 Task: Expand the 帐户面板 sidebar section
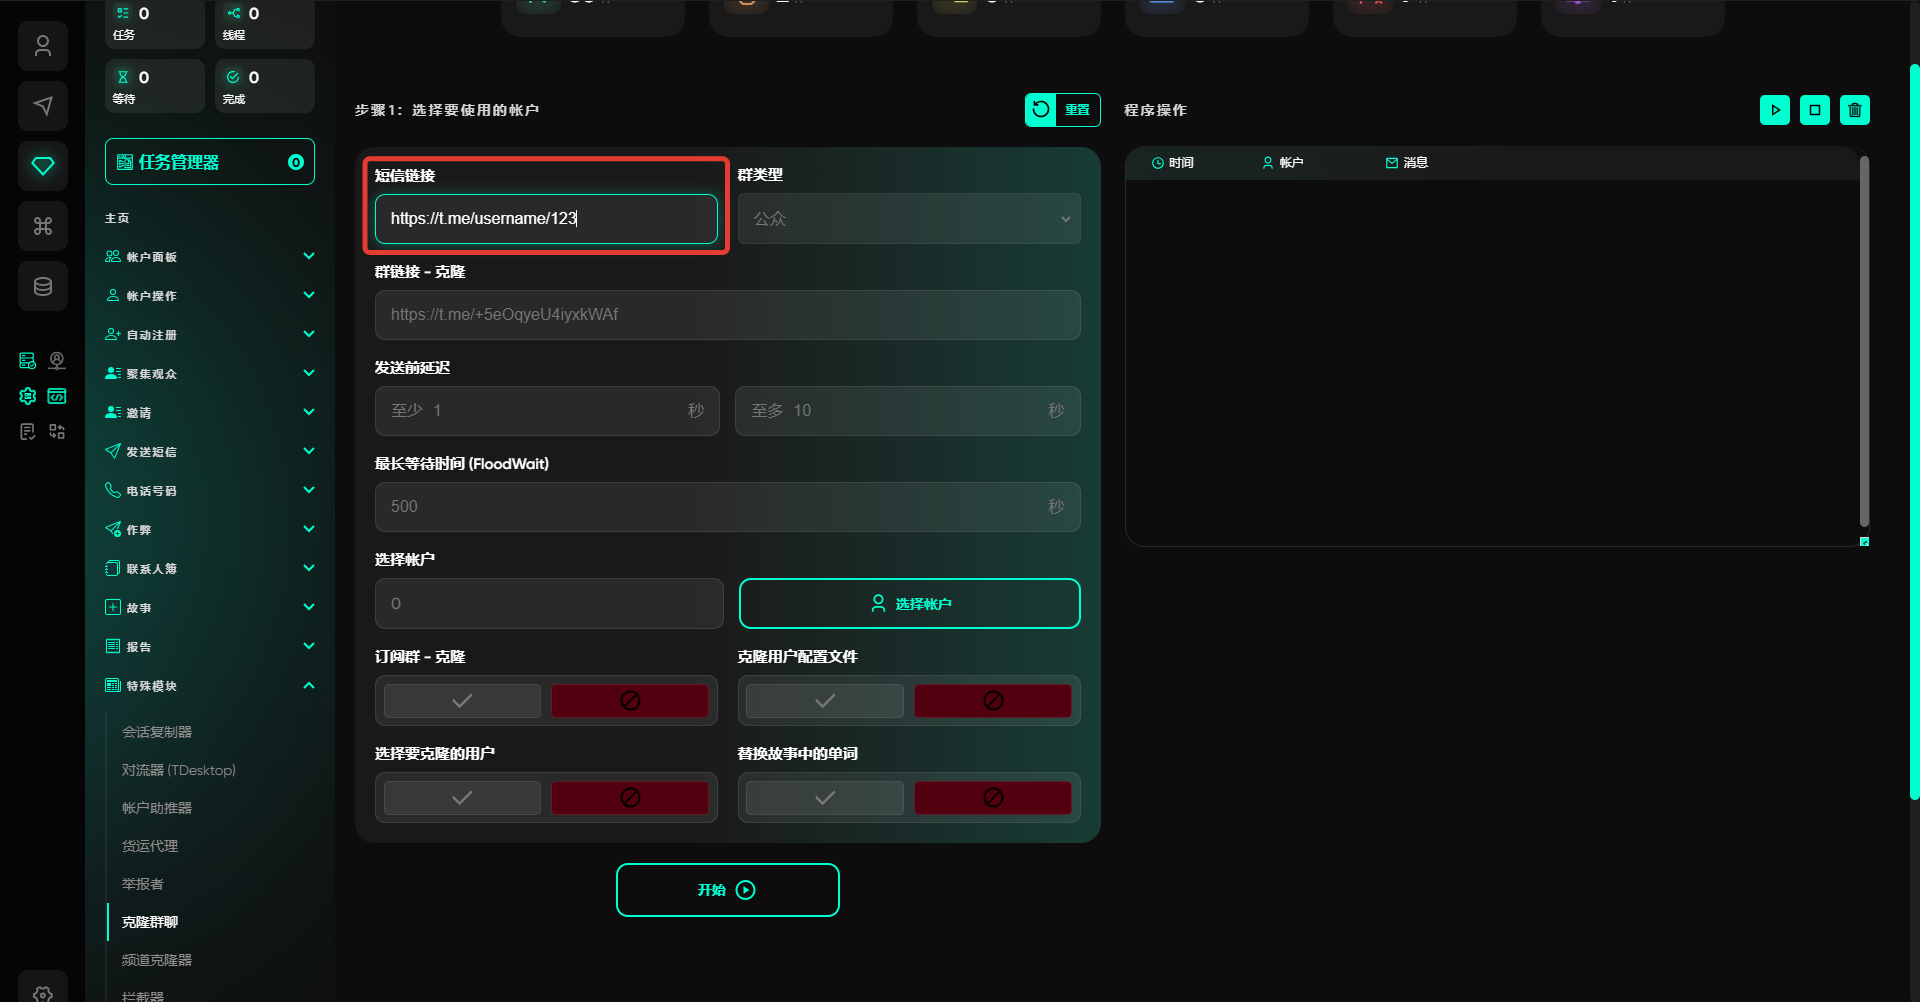point(210,257)
